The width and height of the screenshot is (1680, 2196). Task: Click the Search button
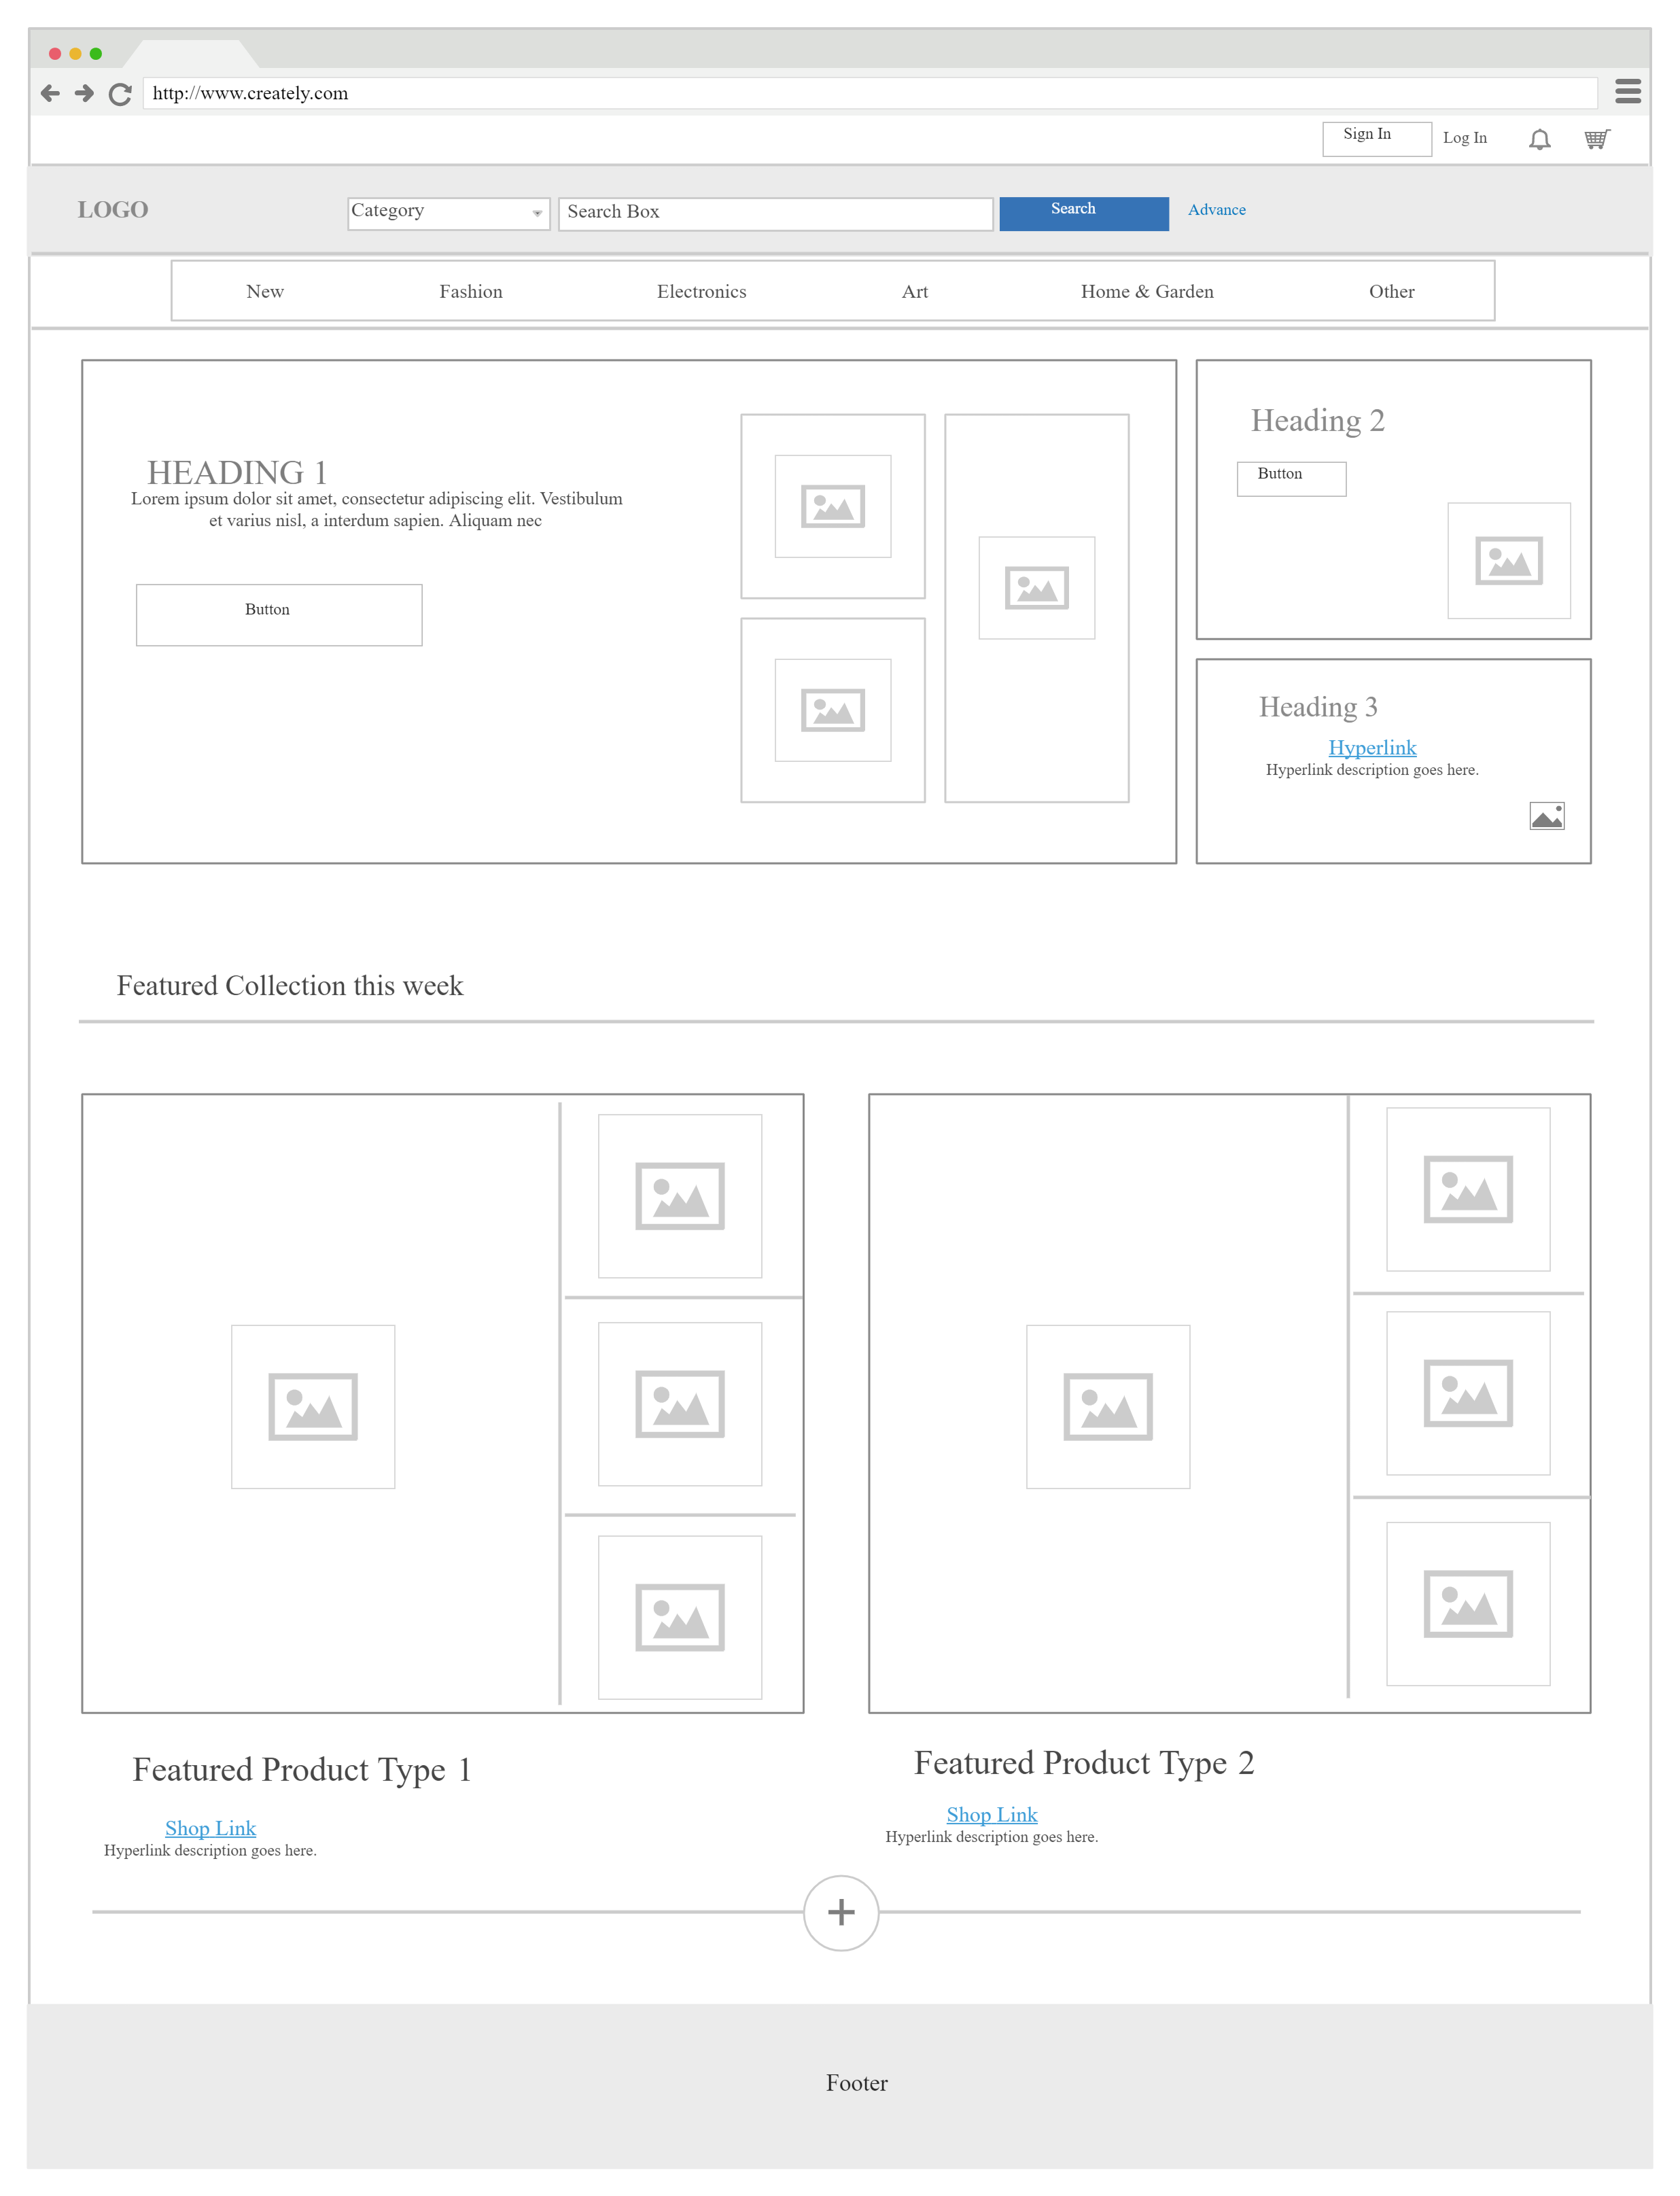[x=1074, y=210]
